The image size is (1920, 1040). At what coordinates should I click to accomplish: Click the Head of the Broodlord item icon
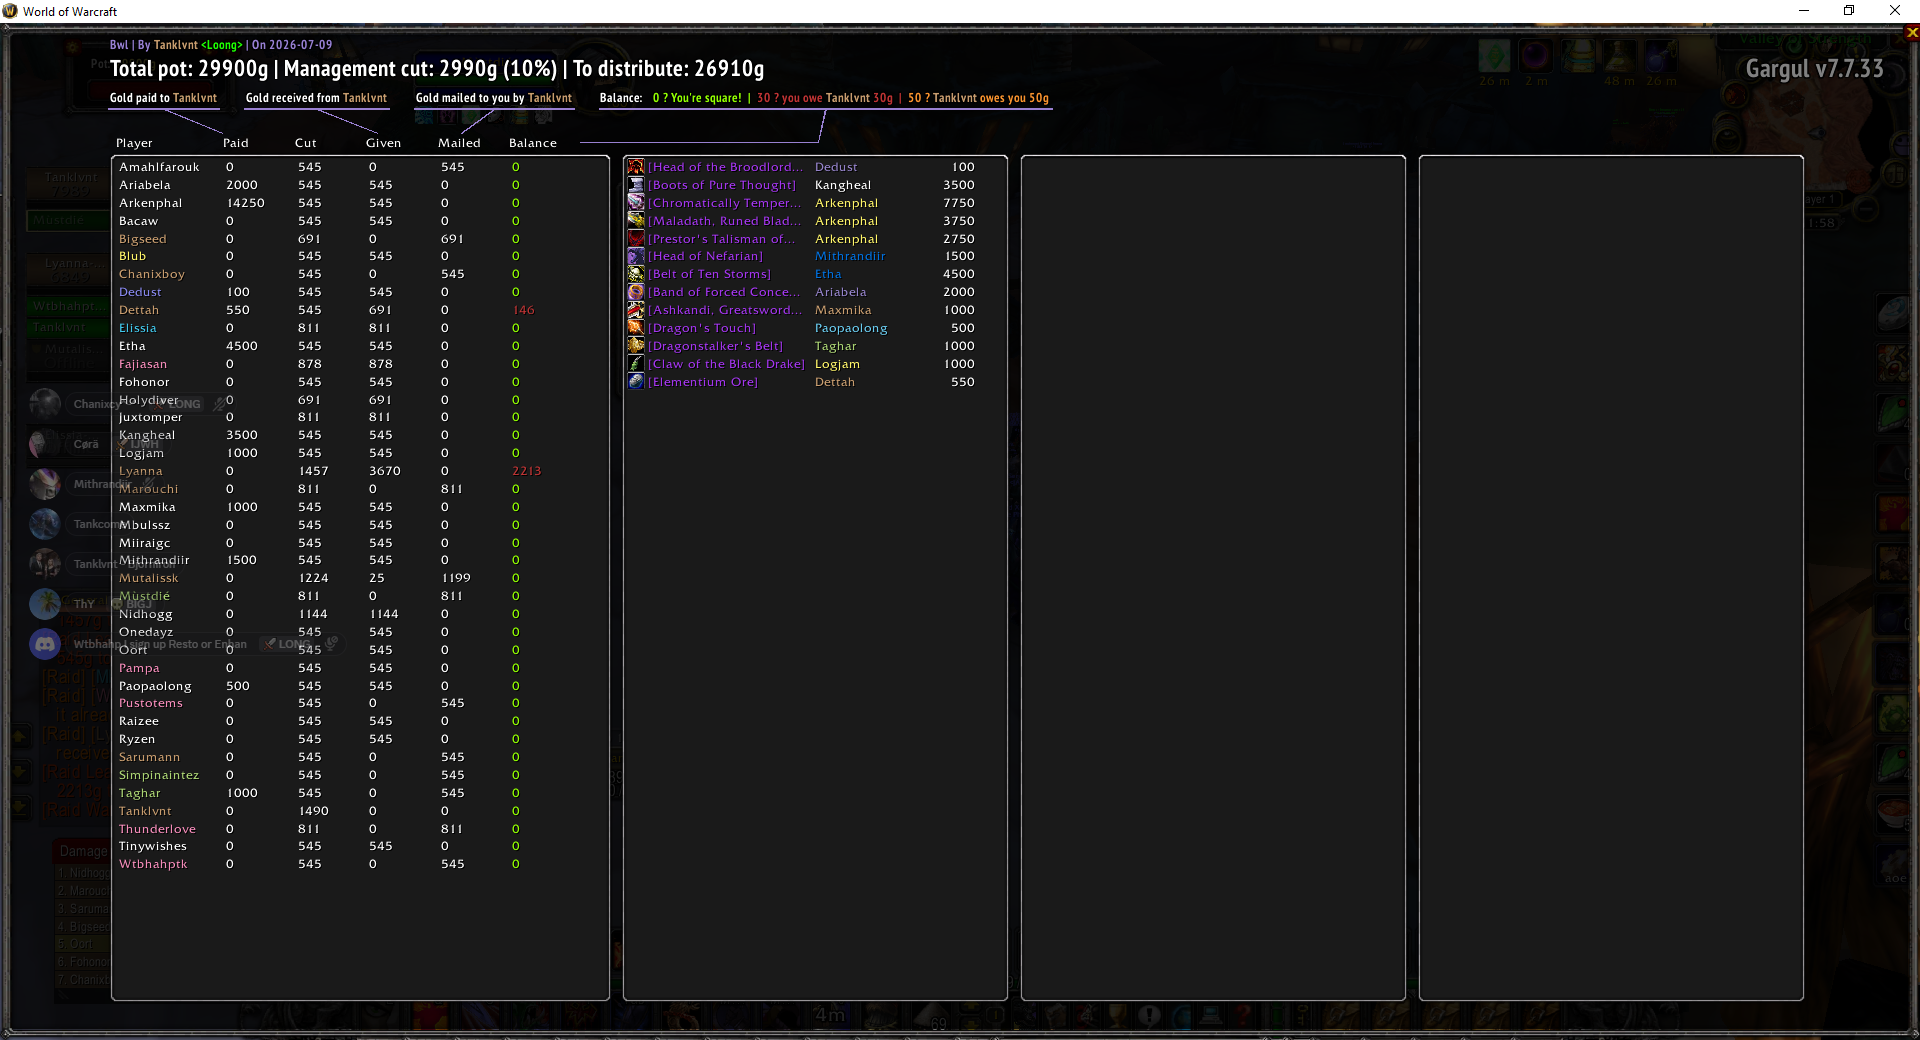coord(636,167)
